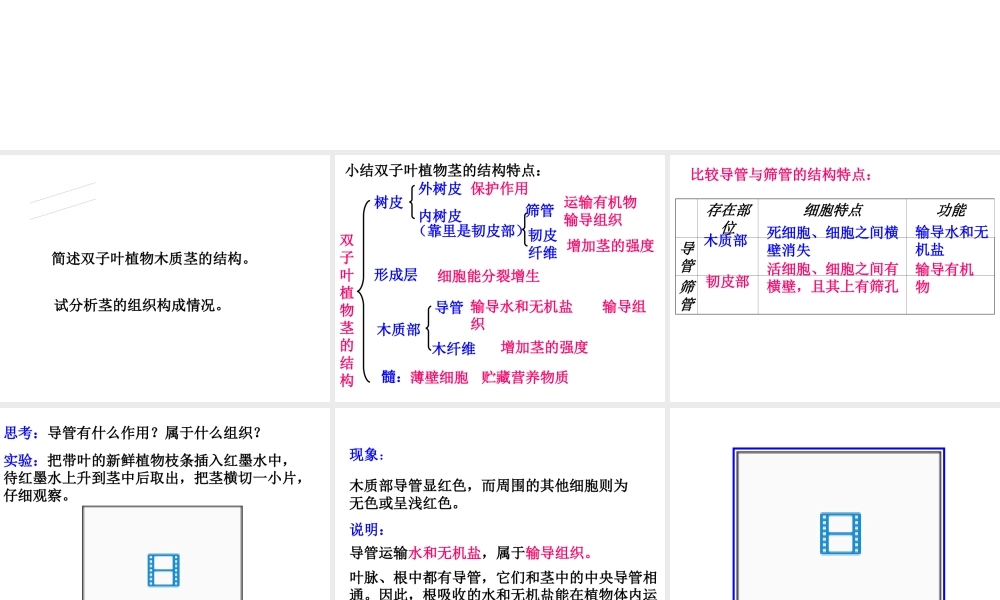The height and width of the screenshot is (600, 1000).
Task: Click the 木质部 label in structure tree
Action: [x=399, y=330]
